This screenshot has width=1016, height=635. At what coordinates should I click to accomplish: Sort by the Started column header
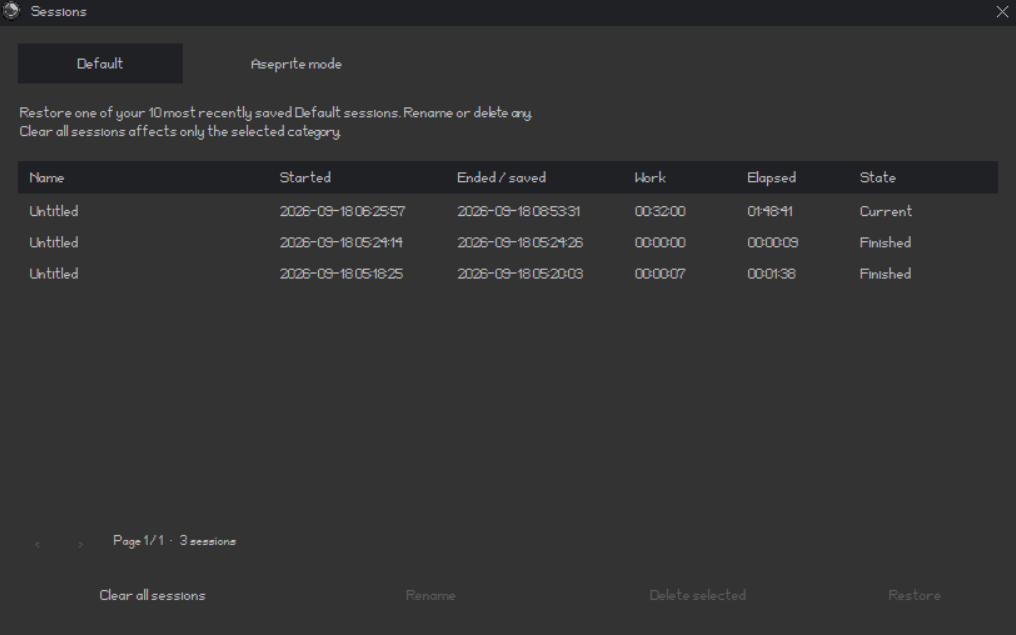pos(305,178)
